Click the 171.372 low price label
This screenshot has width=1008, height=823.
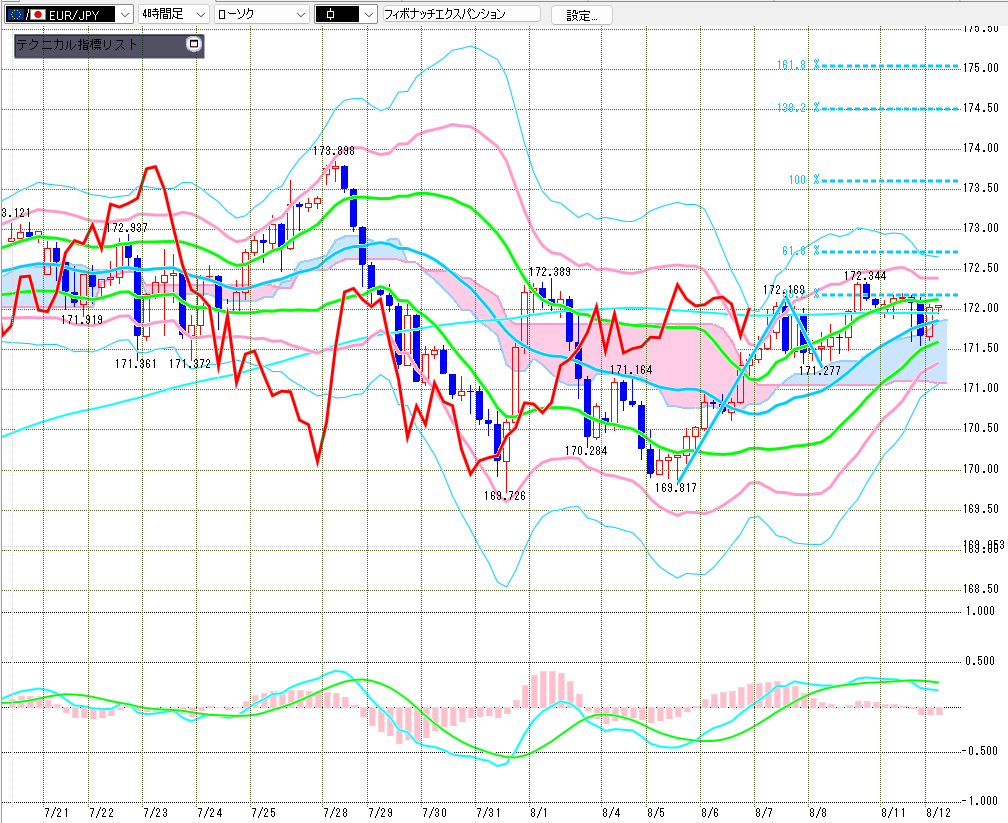pos(190,364)
